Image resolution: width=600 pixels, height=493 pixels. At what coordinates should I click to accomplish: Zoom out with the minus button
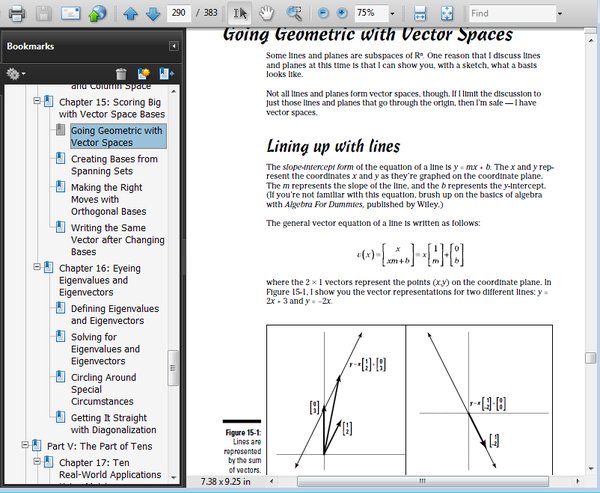pyautogui.click(x=323, y=13)
